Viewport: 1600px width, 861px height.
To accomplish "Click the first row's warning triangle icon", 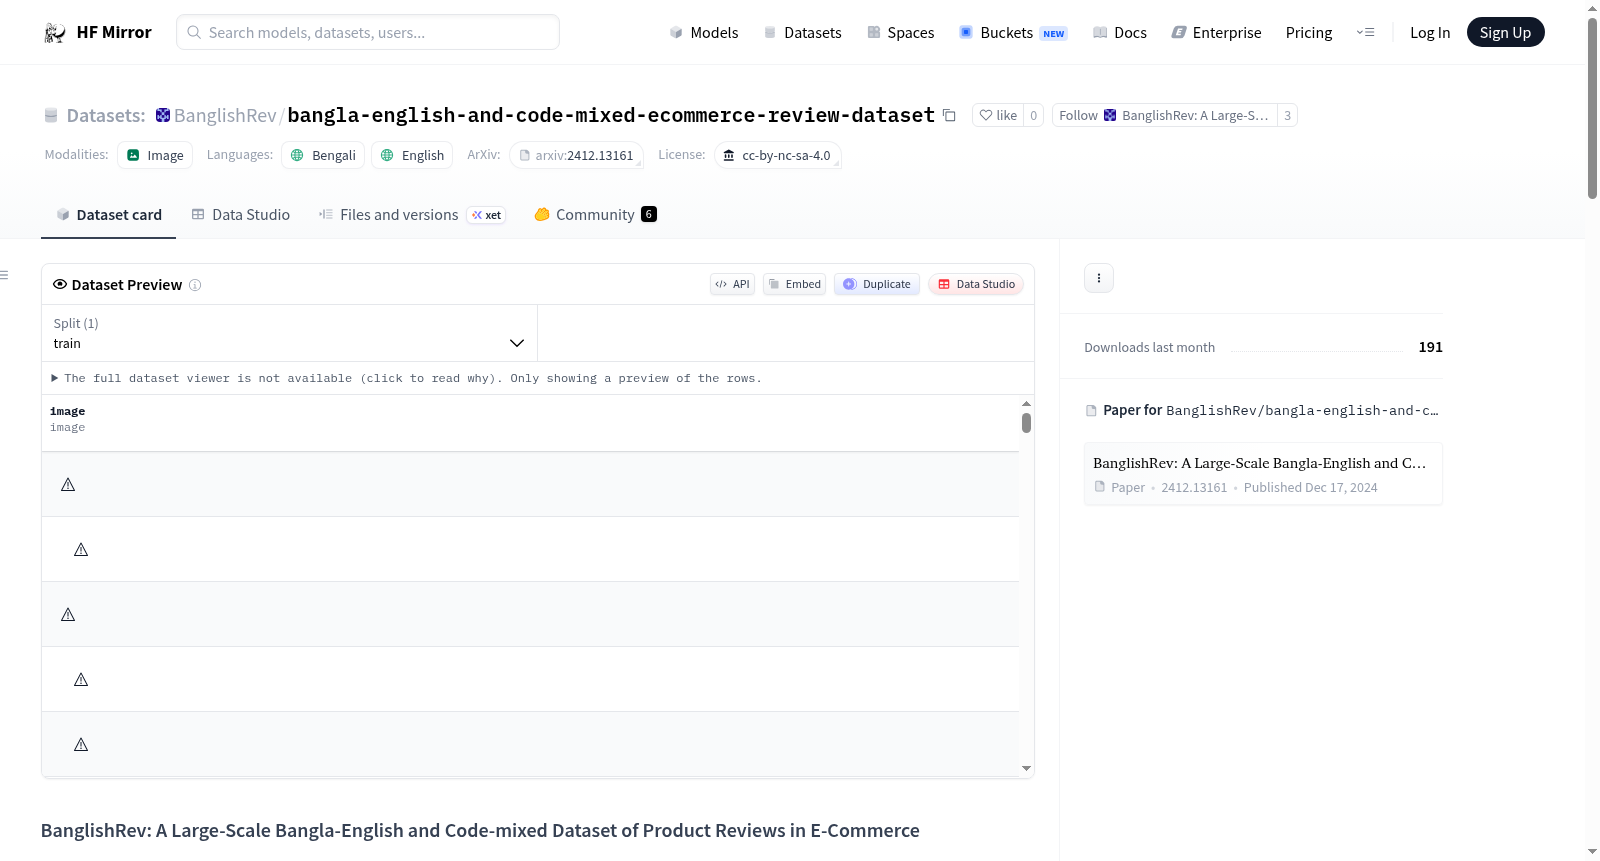I will click(x=68, y=485).
